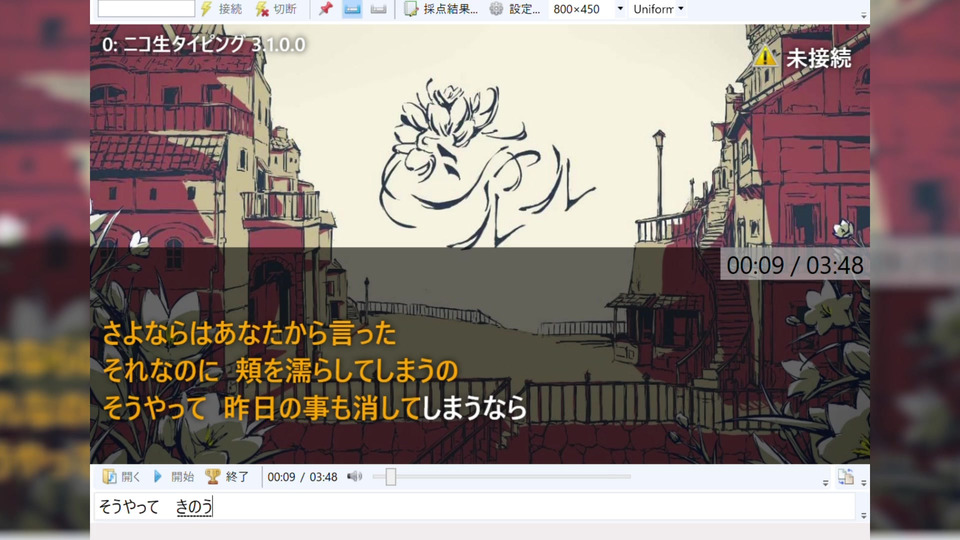Expand the input bar overflow arrow
Viewport: 960px width, 540px height.
(863, 516)
